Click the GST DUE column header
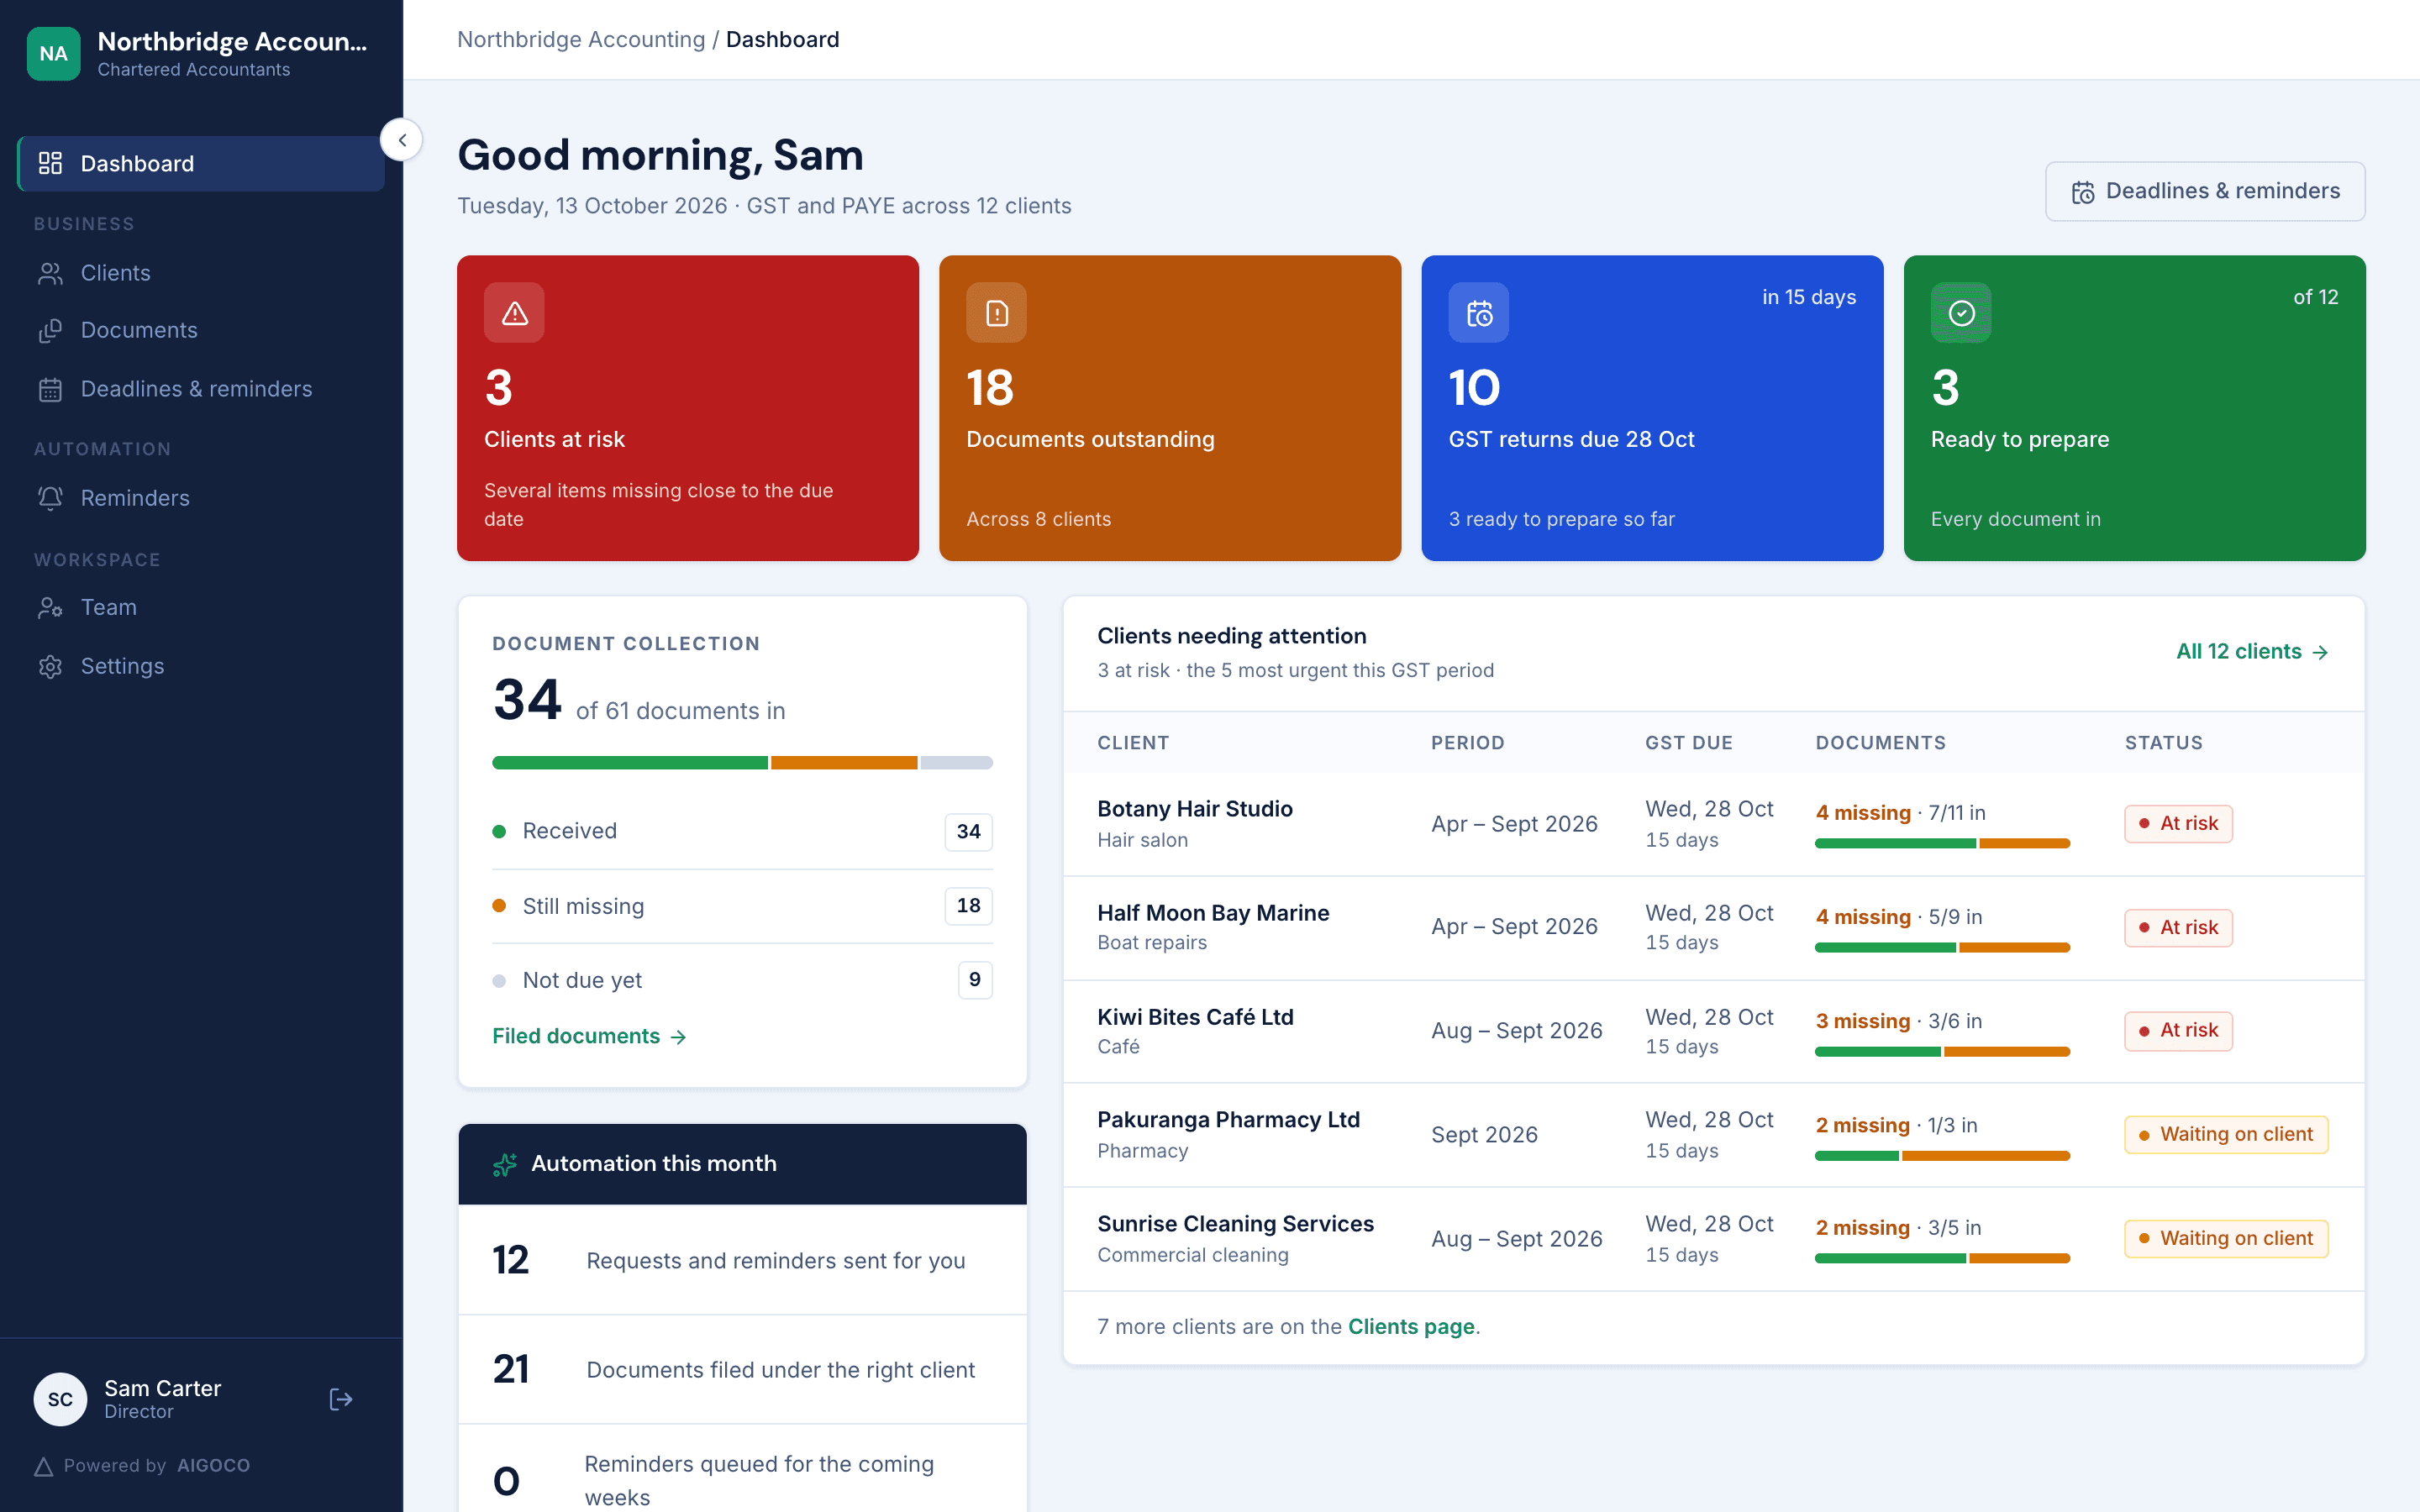The width and height of the screenshot is (2420, 1512). [1688, 743]
